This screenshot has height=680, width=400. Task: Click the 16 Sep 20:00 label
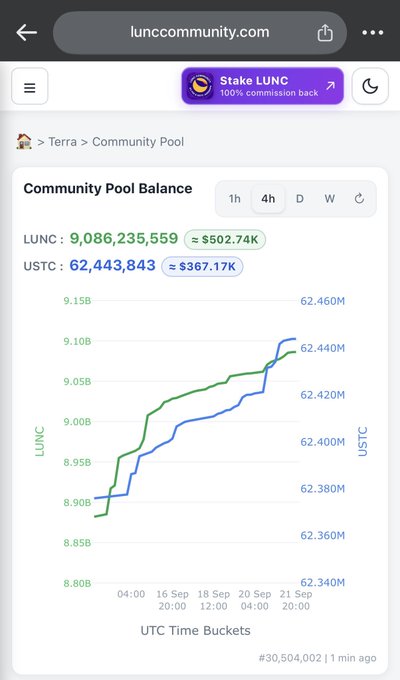click(x=172, y=600)
